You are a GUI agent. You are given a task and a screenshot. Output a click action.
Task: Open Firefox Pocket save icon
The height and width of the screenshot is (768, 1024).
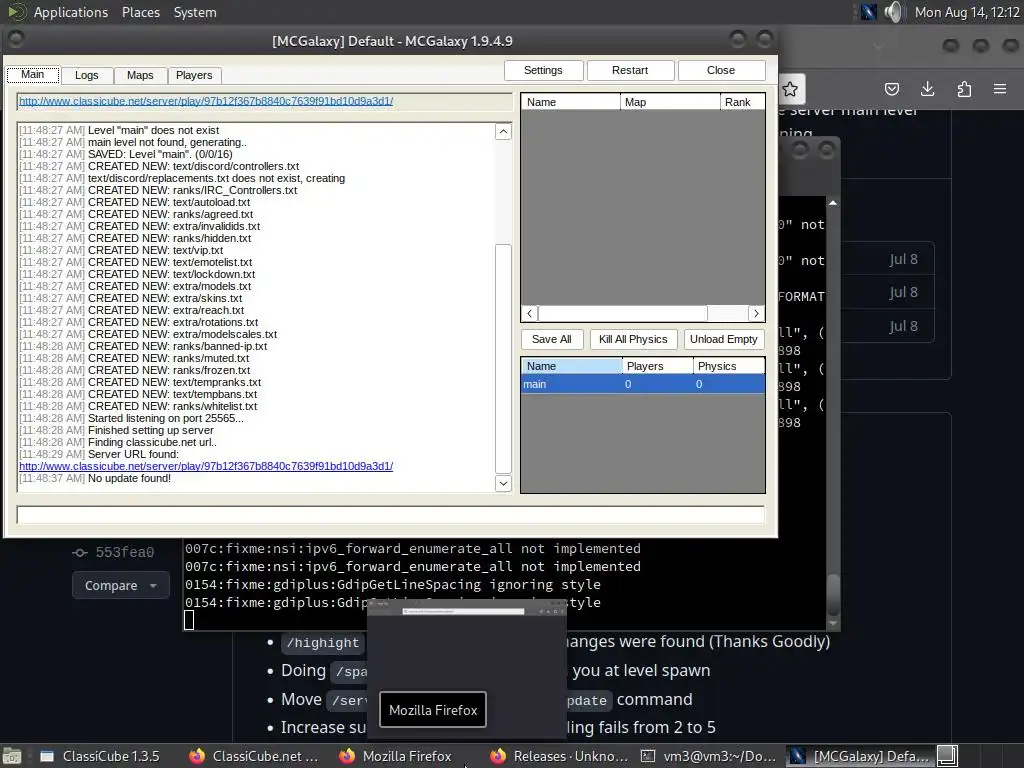(892, 89)
